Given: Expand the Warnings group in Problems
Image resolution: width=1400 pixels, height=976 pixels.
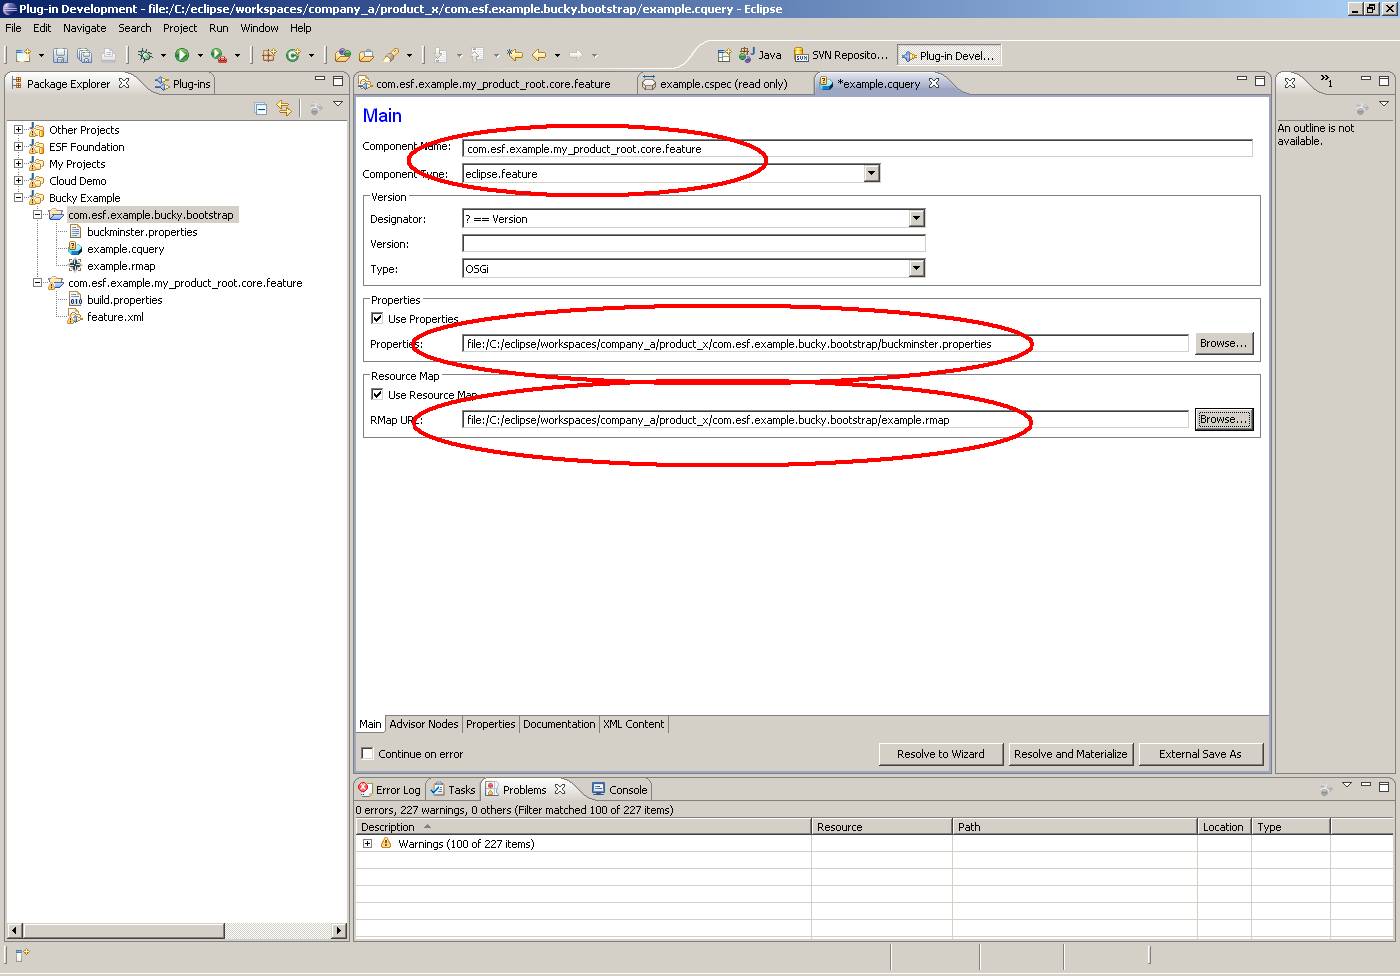Looking at the screenshot, I should [x=367, y=843].
